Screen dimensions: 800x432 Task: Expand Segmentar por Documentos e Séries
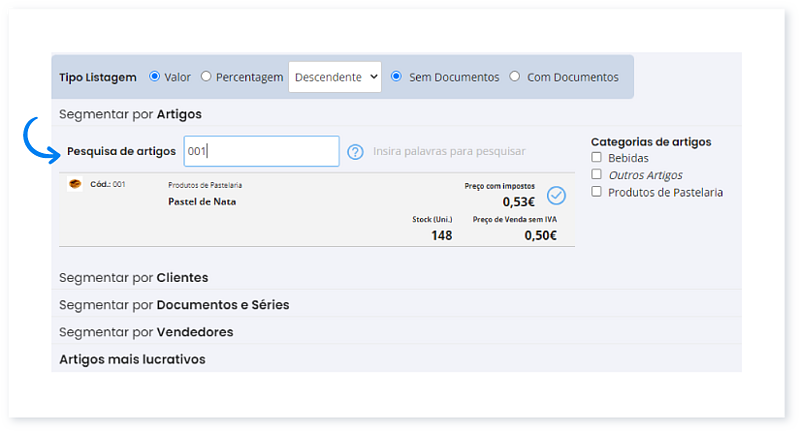point(174,304)
